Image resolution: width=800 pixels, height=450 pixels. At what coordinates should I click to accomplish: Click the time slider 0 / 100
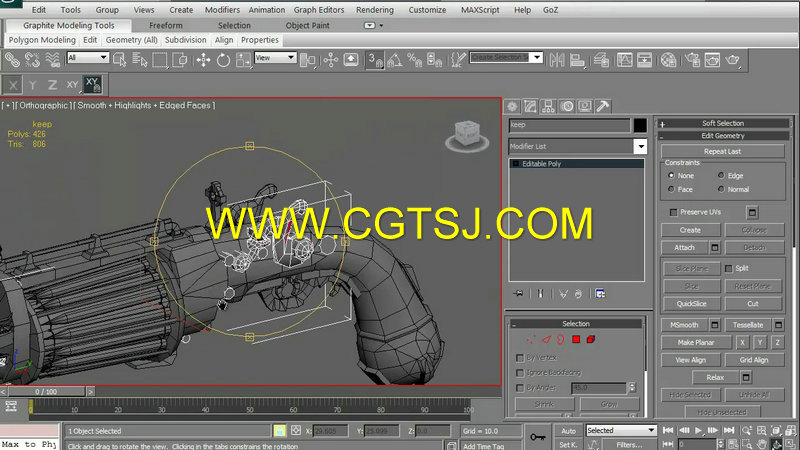(x=46, y=392)
